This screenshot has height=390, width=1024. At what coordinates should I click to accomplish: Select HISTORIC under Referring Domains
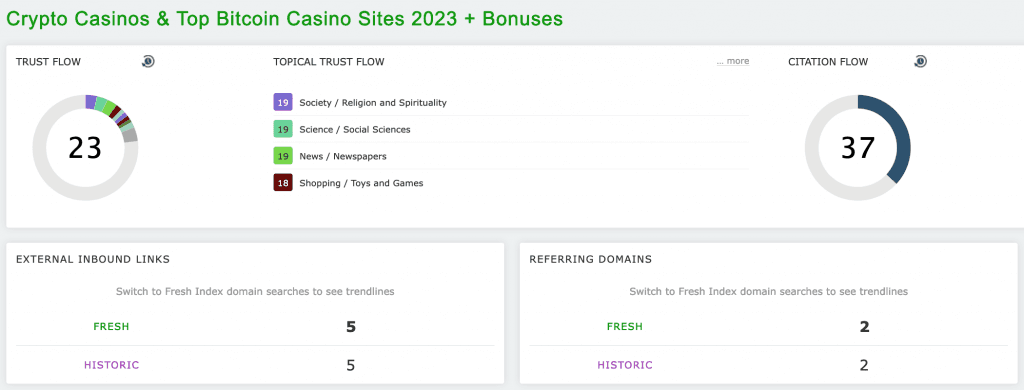point(625,365)
